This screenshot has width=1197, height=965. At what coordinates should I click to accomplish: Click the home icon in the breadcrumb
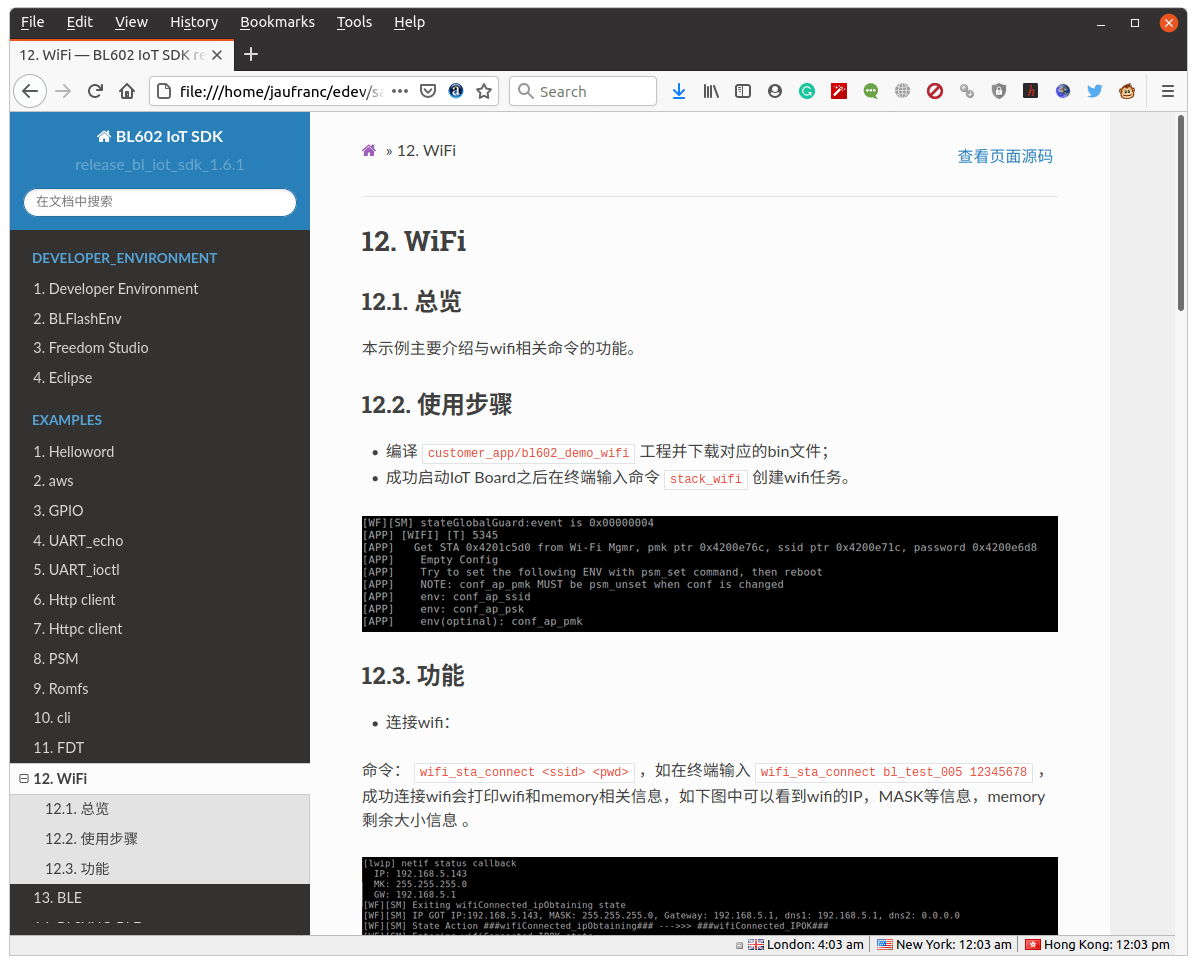click(369, 150)
